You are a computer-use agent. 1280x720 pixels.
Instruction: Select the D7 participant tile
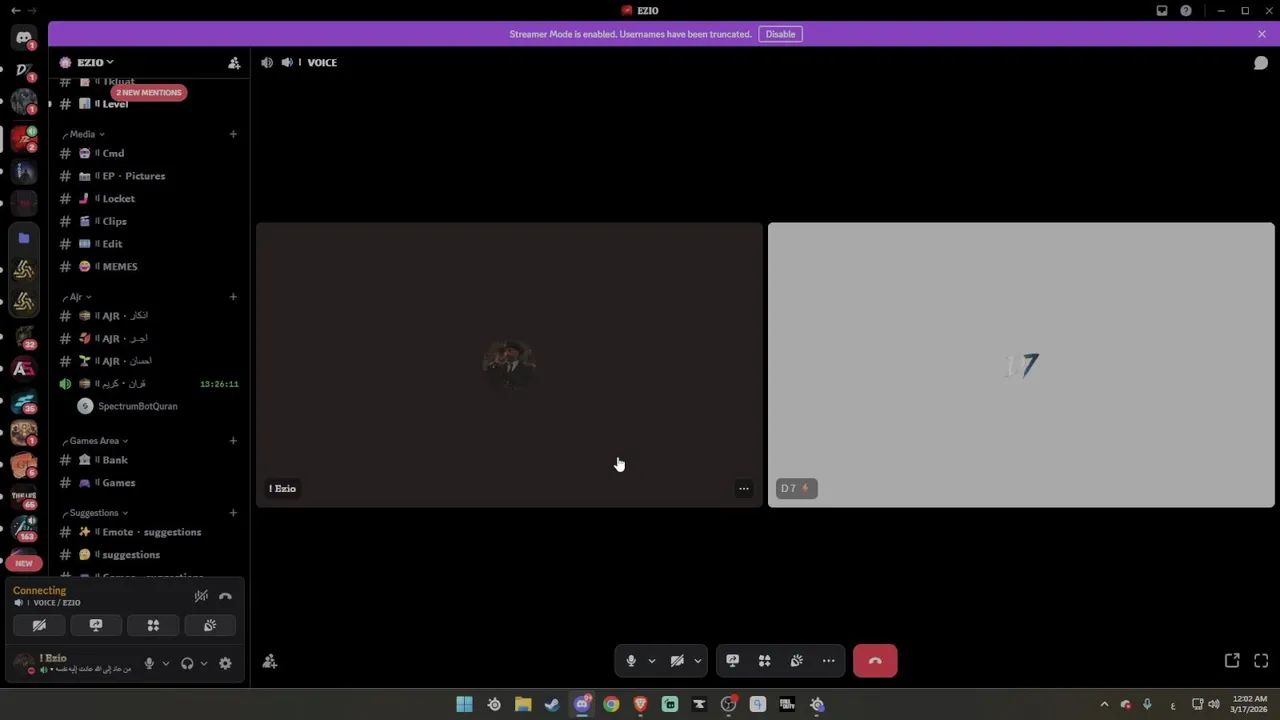[1021, 365]
